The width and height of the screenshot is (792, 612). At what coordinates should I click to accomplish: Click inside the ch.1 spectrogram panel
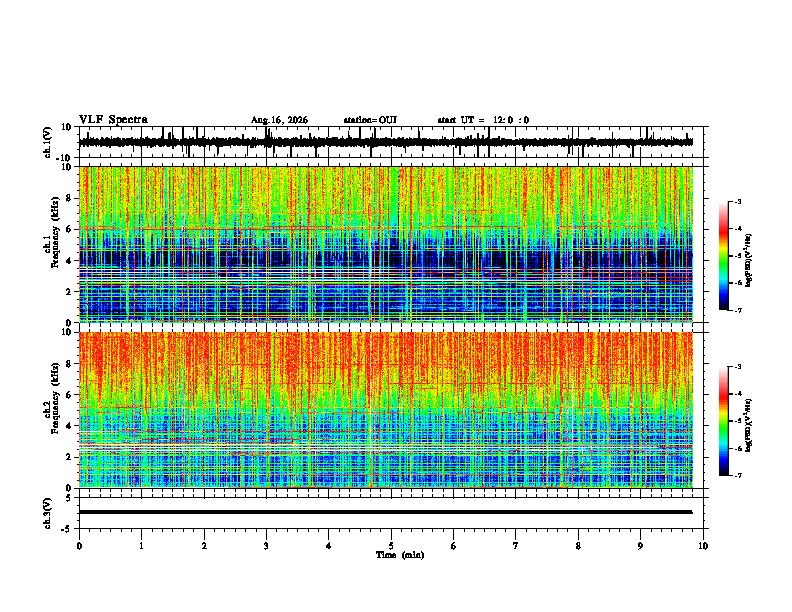pos(386,244)
